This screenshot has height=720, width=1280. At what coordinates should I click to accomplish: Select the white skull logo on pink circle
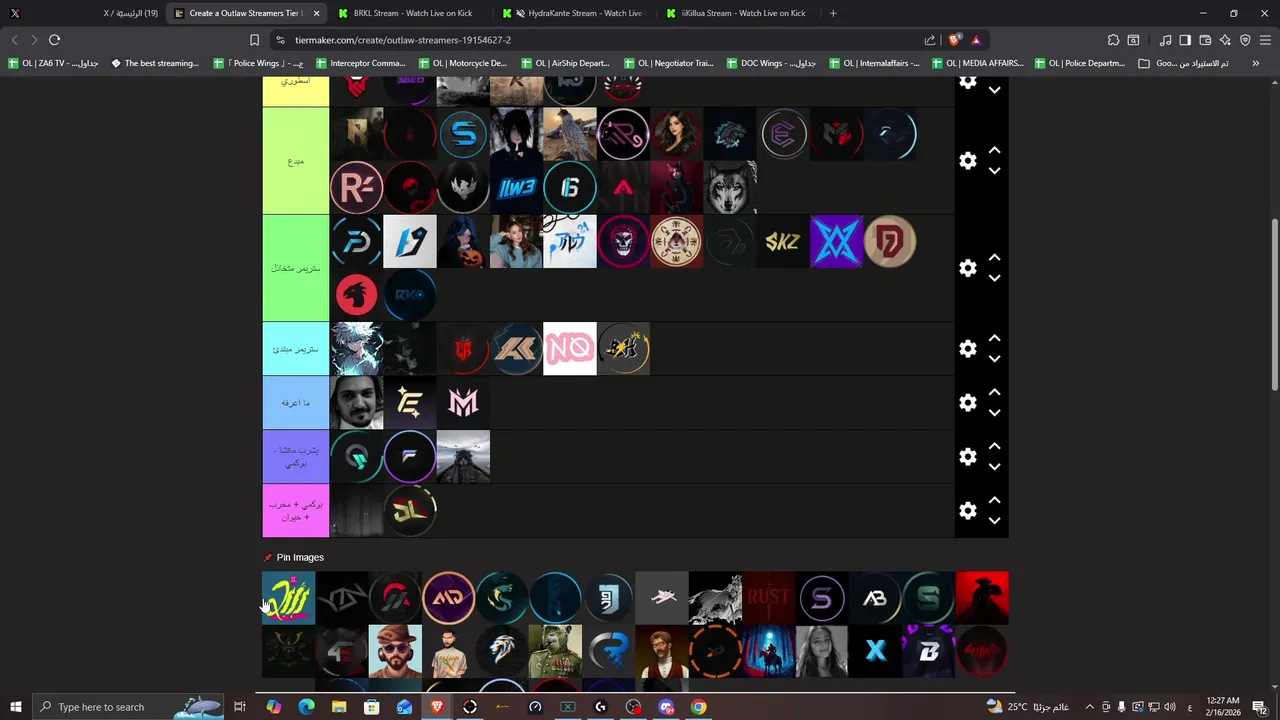click(x=623, y=242)
